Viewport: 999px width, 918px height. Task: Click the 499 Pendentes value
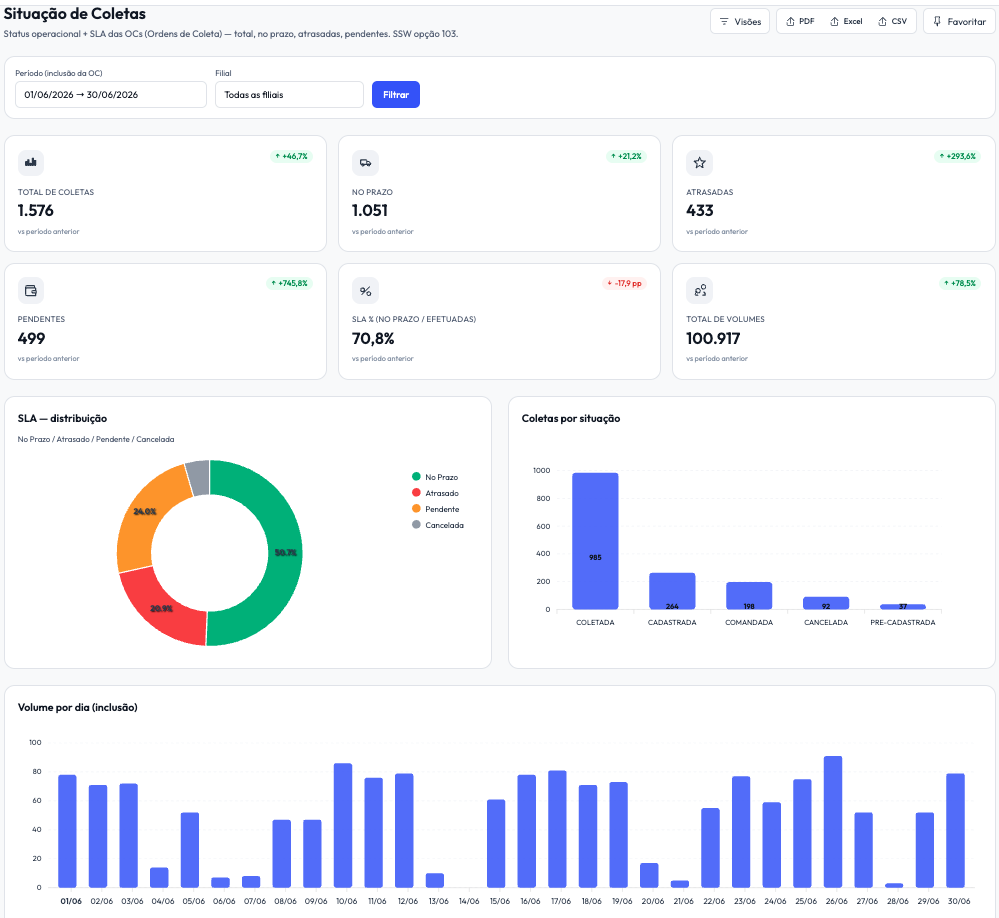(x=31, y=338)
